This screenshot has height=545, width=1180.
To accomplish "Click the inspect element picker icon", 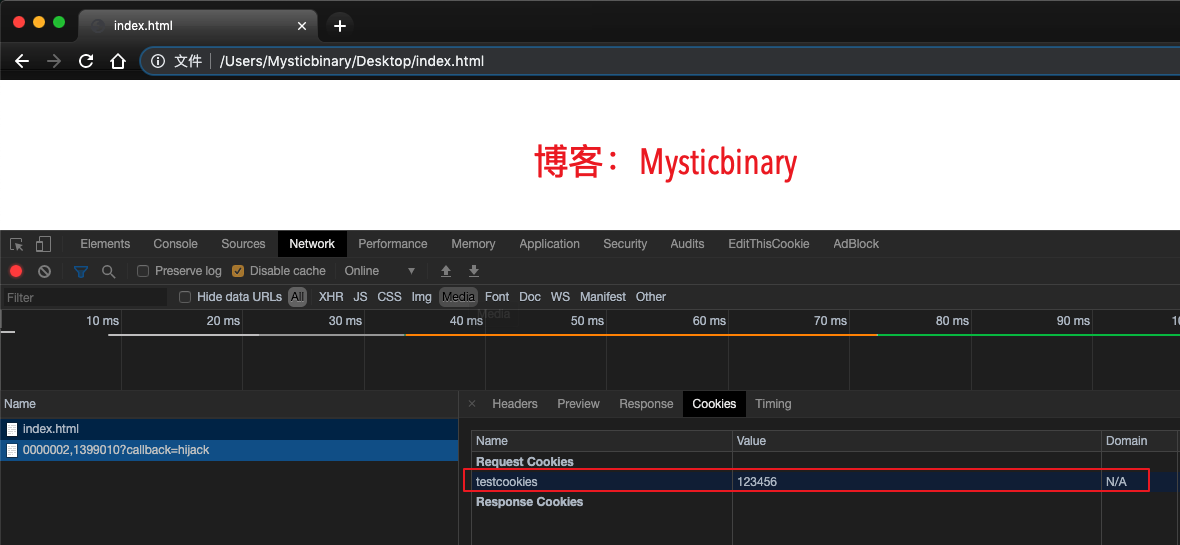I will click(17, 244).
